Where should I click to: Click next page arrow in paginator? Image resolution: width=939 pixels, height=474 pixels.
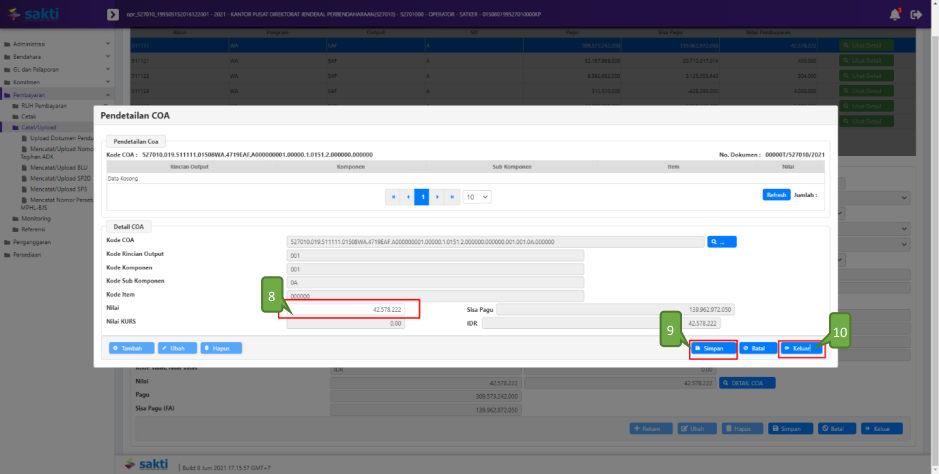point(438,197)
